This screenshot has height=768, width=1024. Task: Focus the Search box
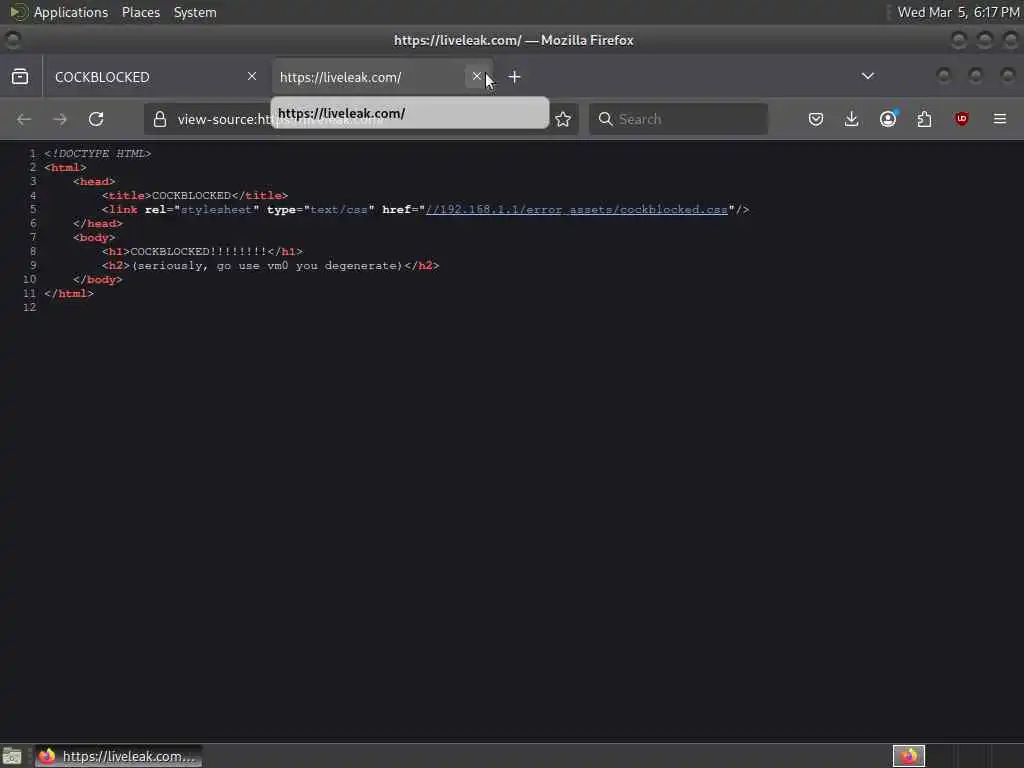(x=679, y=120)
